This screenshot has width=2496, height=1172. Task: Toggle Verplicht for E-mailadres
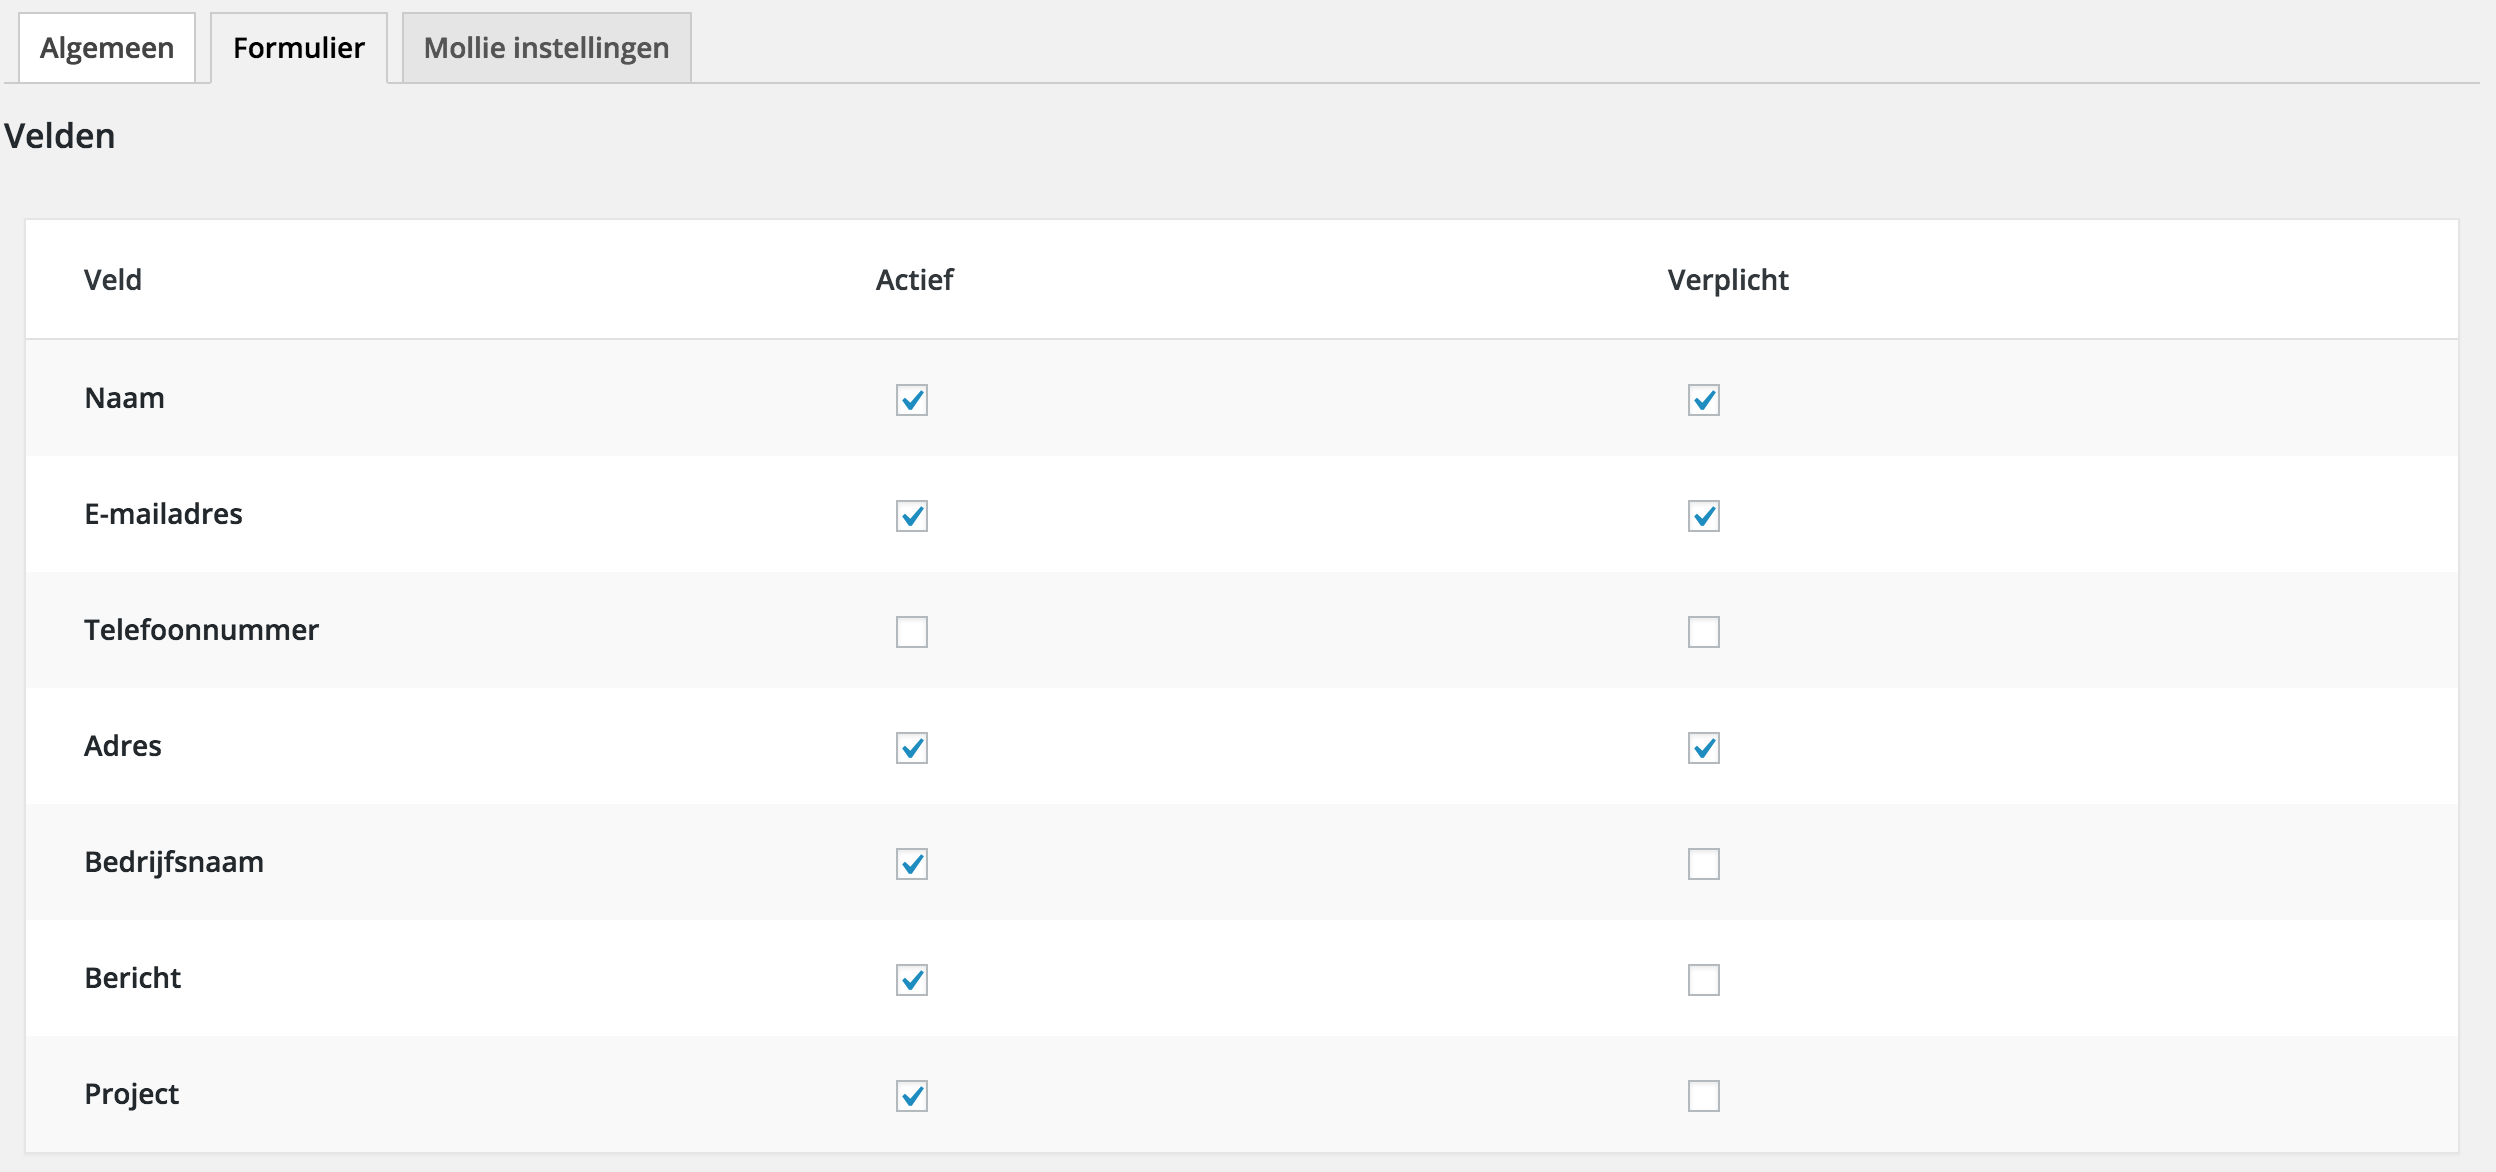pos(1704,516)
